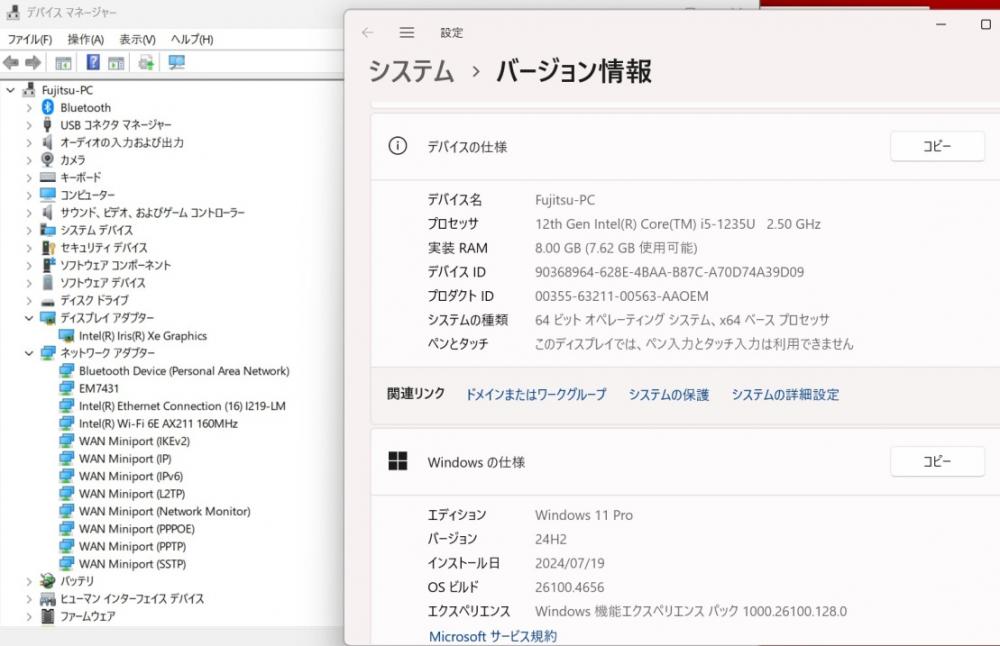
Task: Minimize the Settings window
Action: (941, 24)
